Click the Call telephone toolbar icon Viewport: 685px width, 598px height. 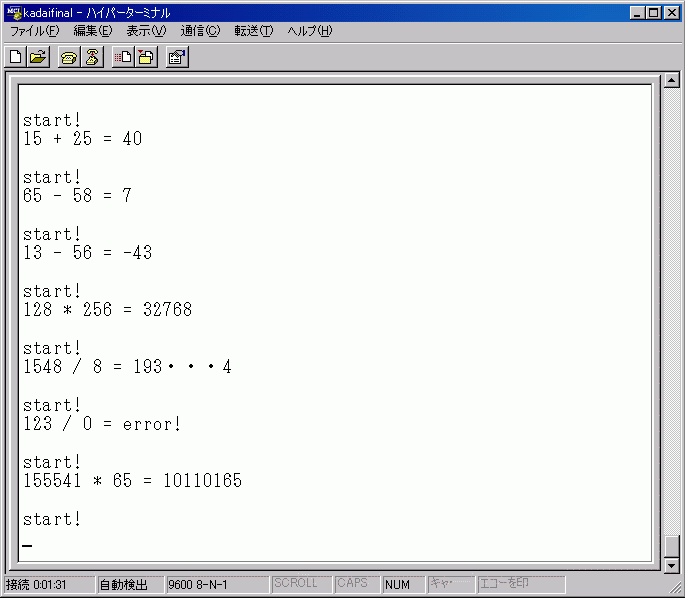pyautogui.click(x=69, y=57)
